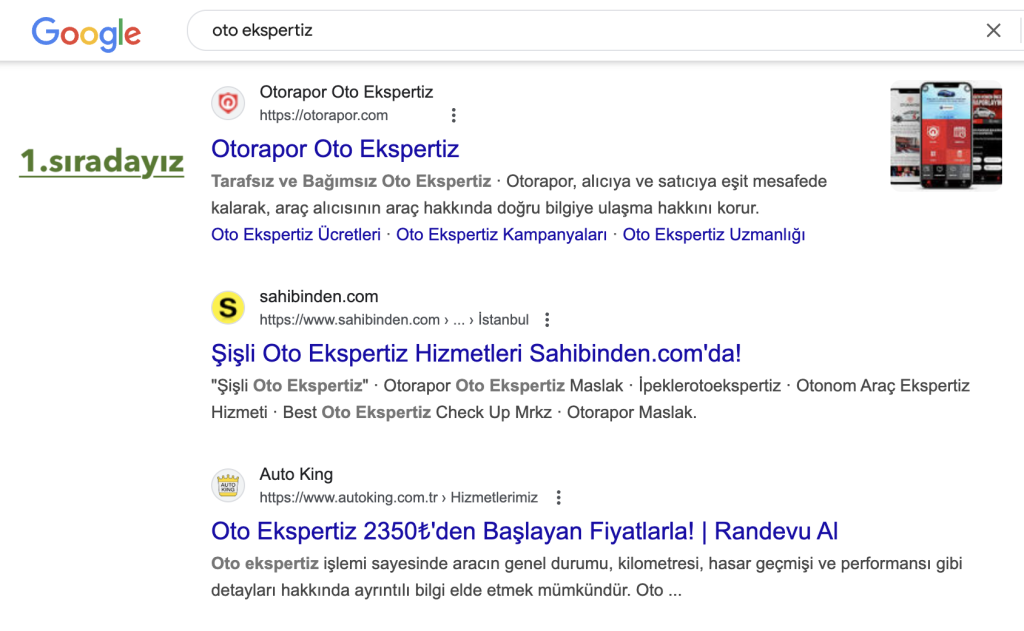Click the sahibinden.com yellow S favicon

pyautogui.click(x=228, y=308)
